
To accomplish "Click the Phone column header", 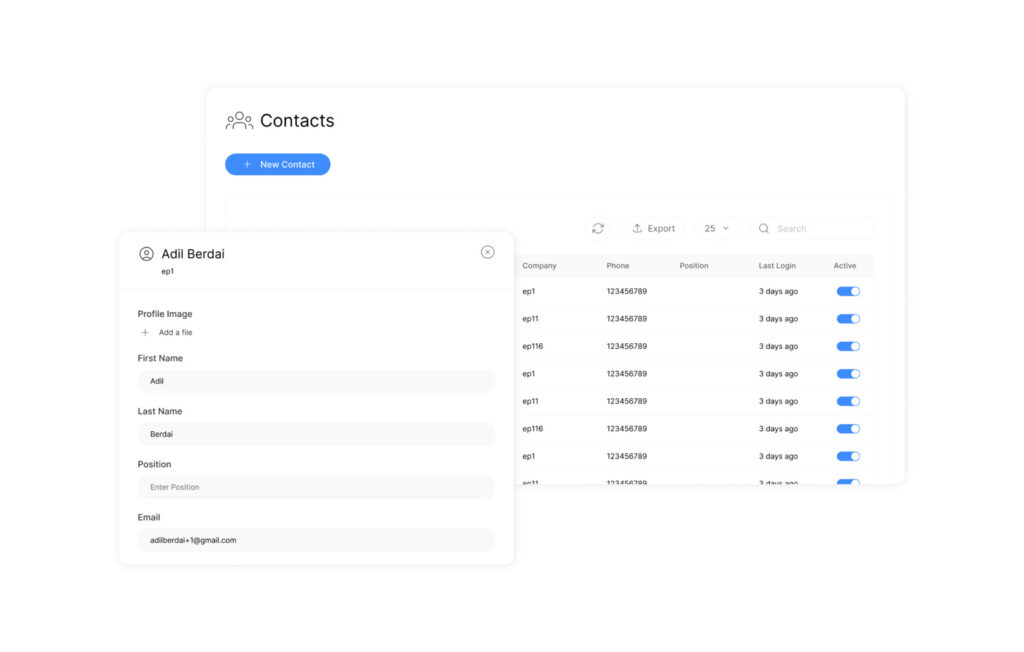I will [618, 266].
